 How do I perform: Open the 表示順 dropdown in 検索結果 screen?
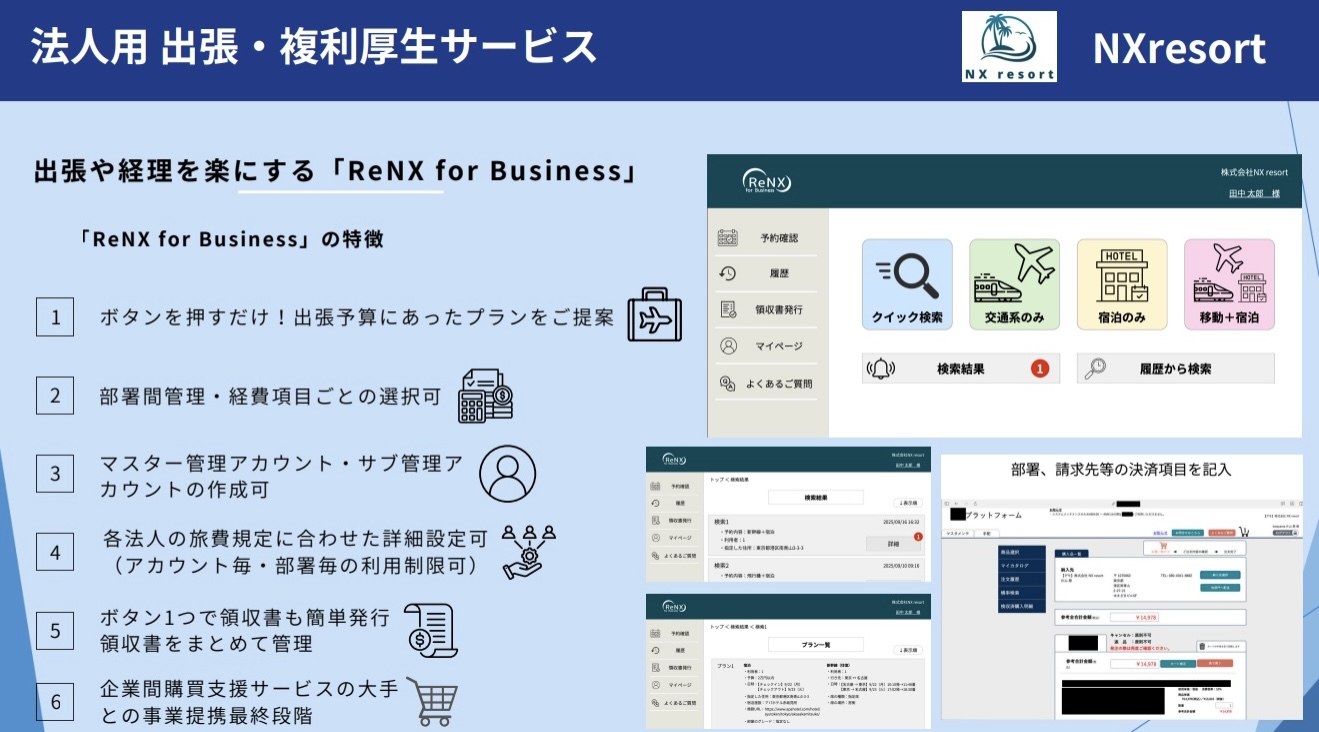pos(906,503)
